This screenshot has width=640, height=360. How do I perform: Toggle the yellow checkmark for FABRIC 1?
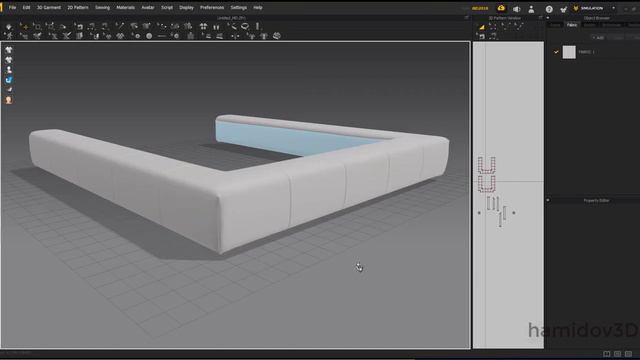click(556, 52)
